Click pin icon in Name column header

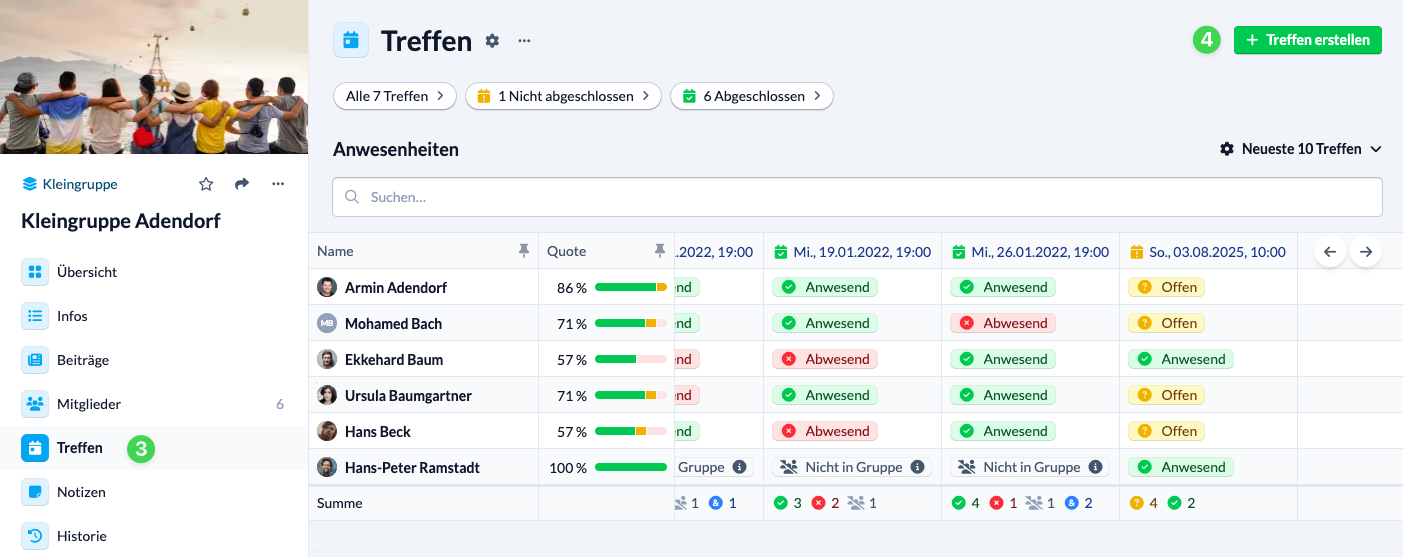524,251
